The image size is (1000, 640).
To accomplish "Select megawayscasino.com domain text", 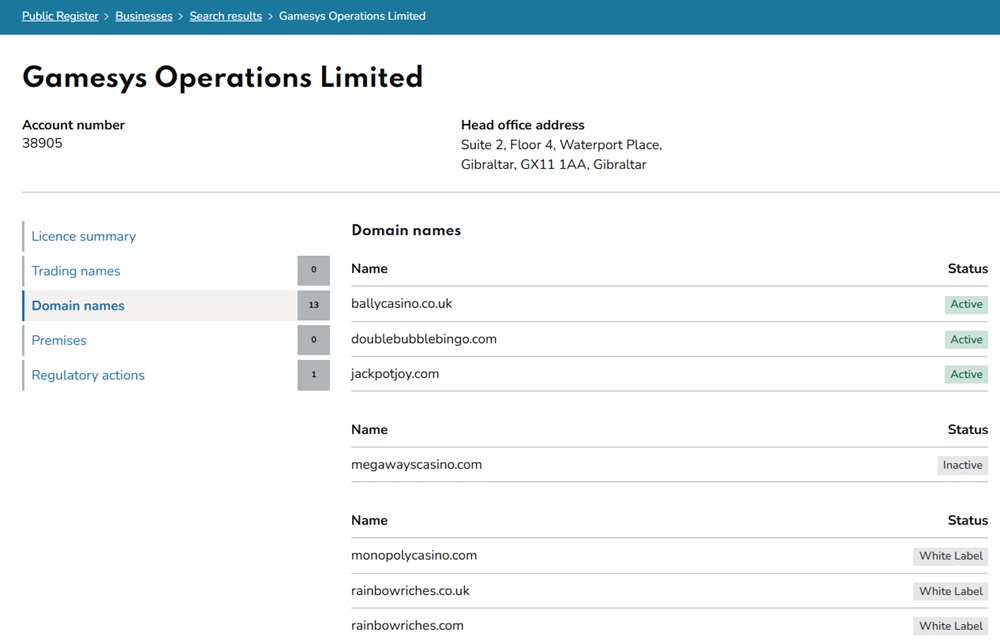I will click(x=416, y=465).
